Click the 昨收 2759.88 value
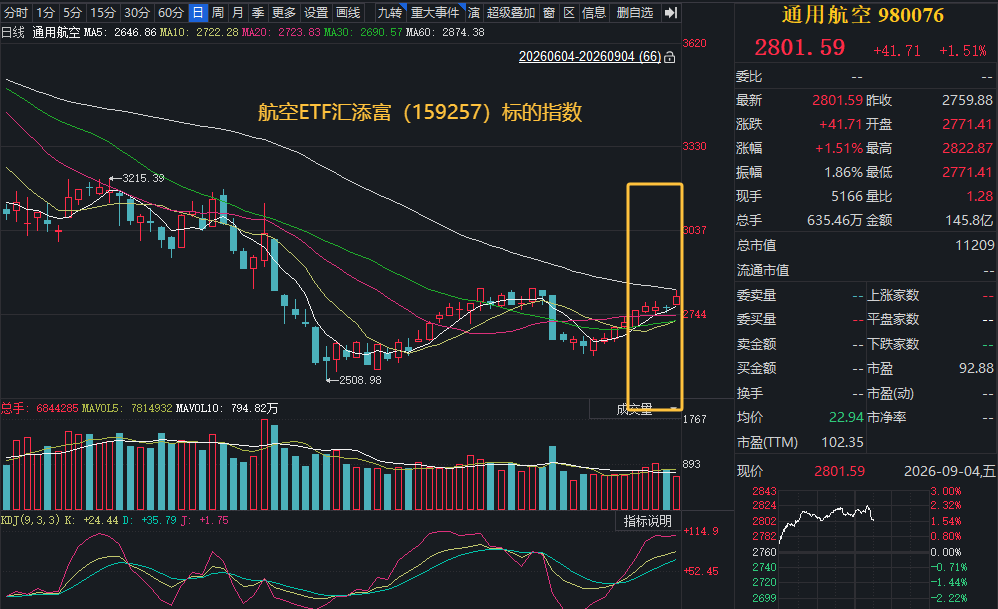The height and width of the screenshot is (609, 998). click(967, 100)
